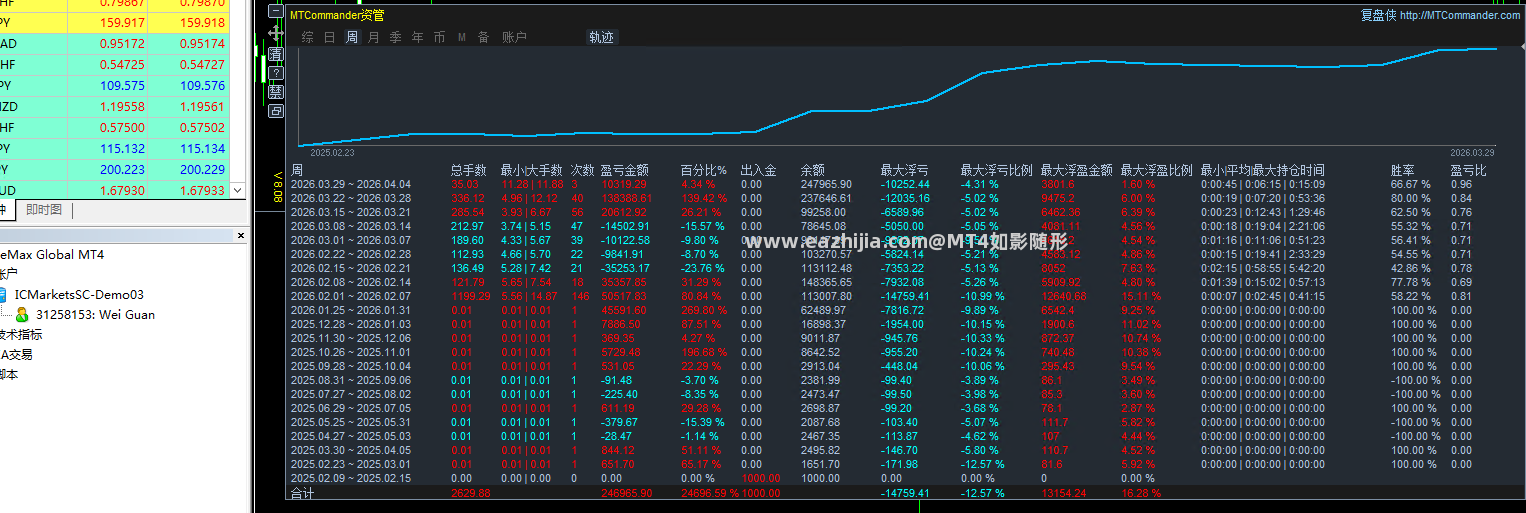Image resolution: width=1526 pixels, height=513 pixels.
Task: Switch to the 月 monthly view
Action: (374, 37)
